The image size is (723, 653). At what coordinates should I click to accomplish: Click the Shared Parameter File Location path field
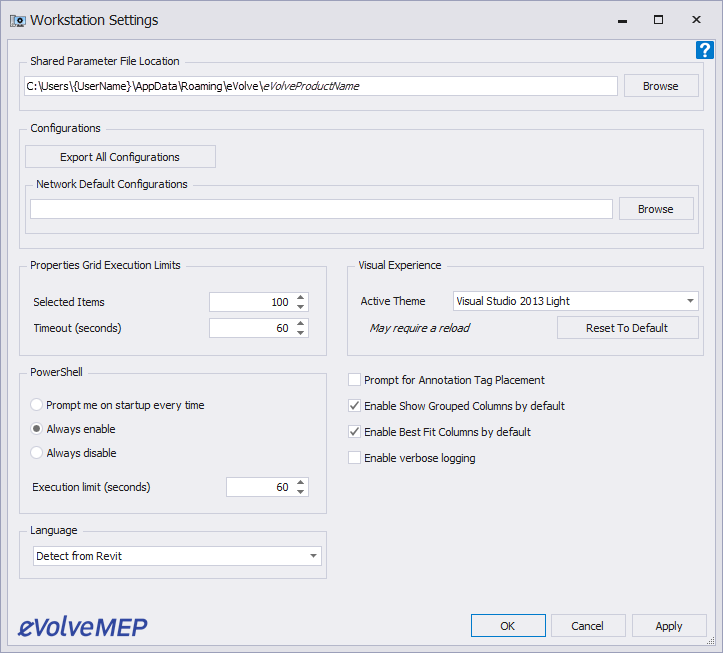click(x=320, y=86)
